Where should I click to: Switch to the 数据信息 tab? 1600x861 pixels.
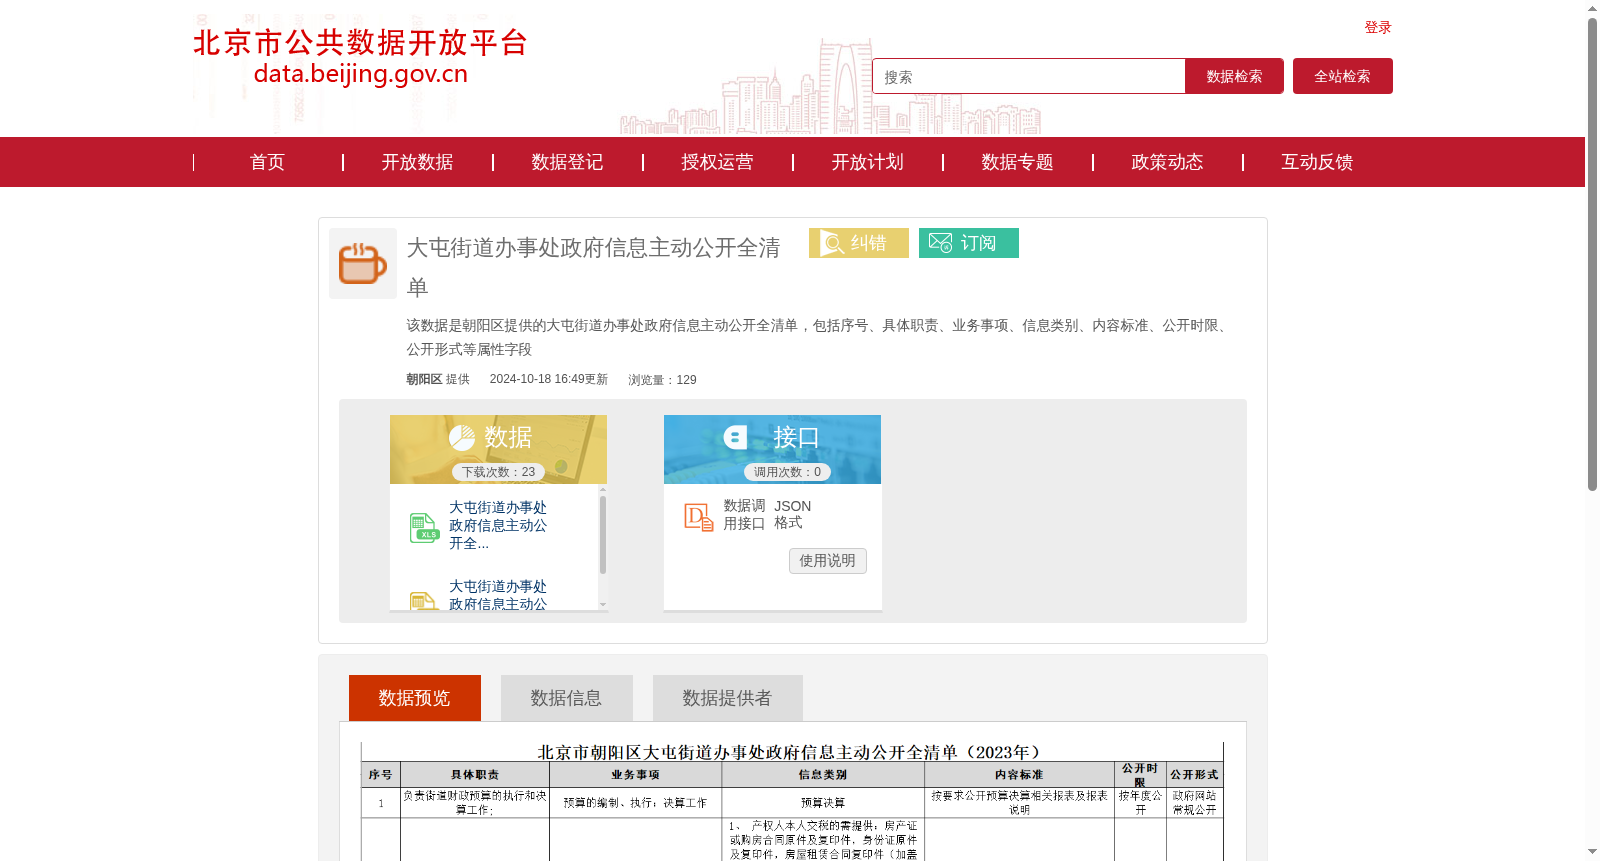(567, 698)
